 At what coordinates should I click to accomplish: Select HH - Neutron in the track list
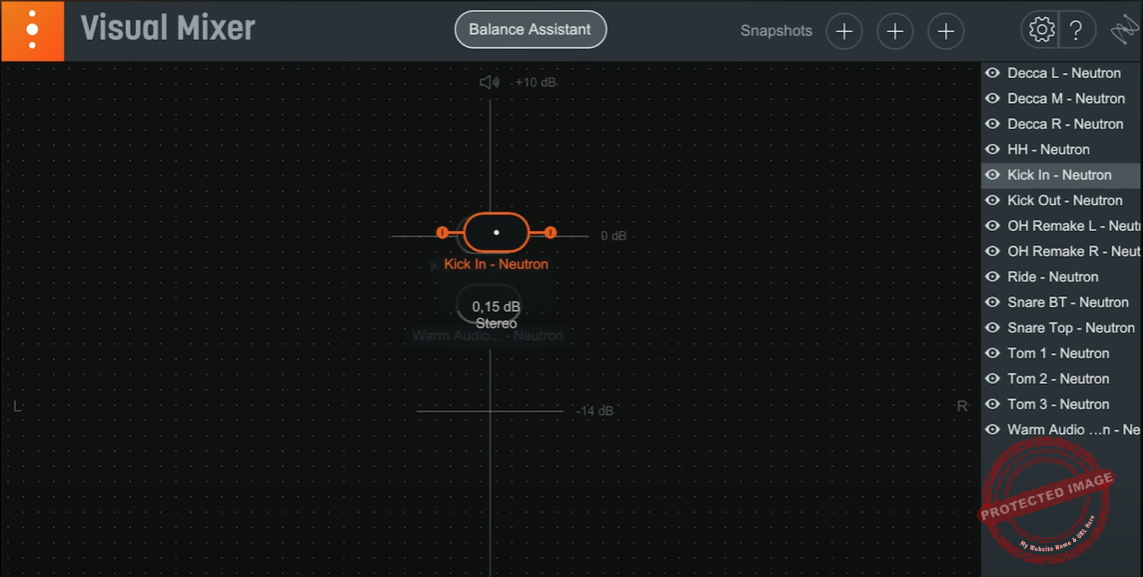tap(1048, 149)
